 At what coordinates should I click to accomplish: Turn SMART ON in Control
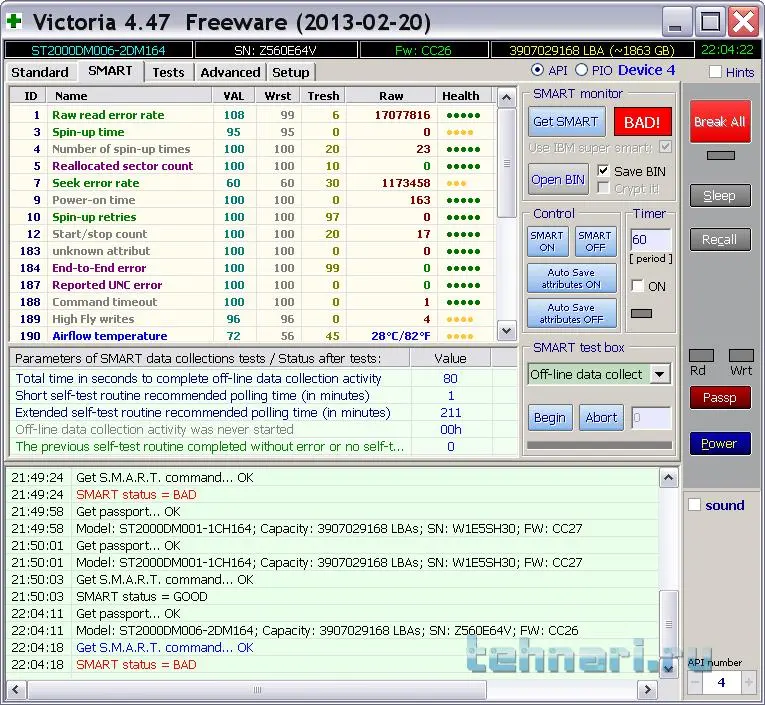pos(547,241)
